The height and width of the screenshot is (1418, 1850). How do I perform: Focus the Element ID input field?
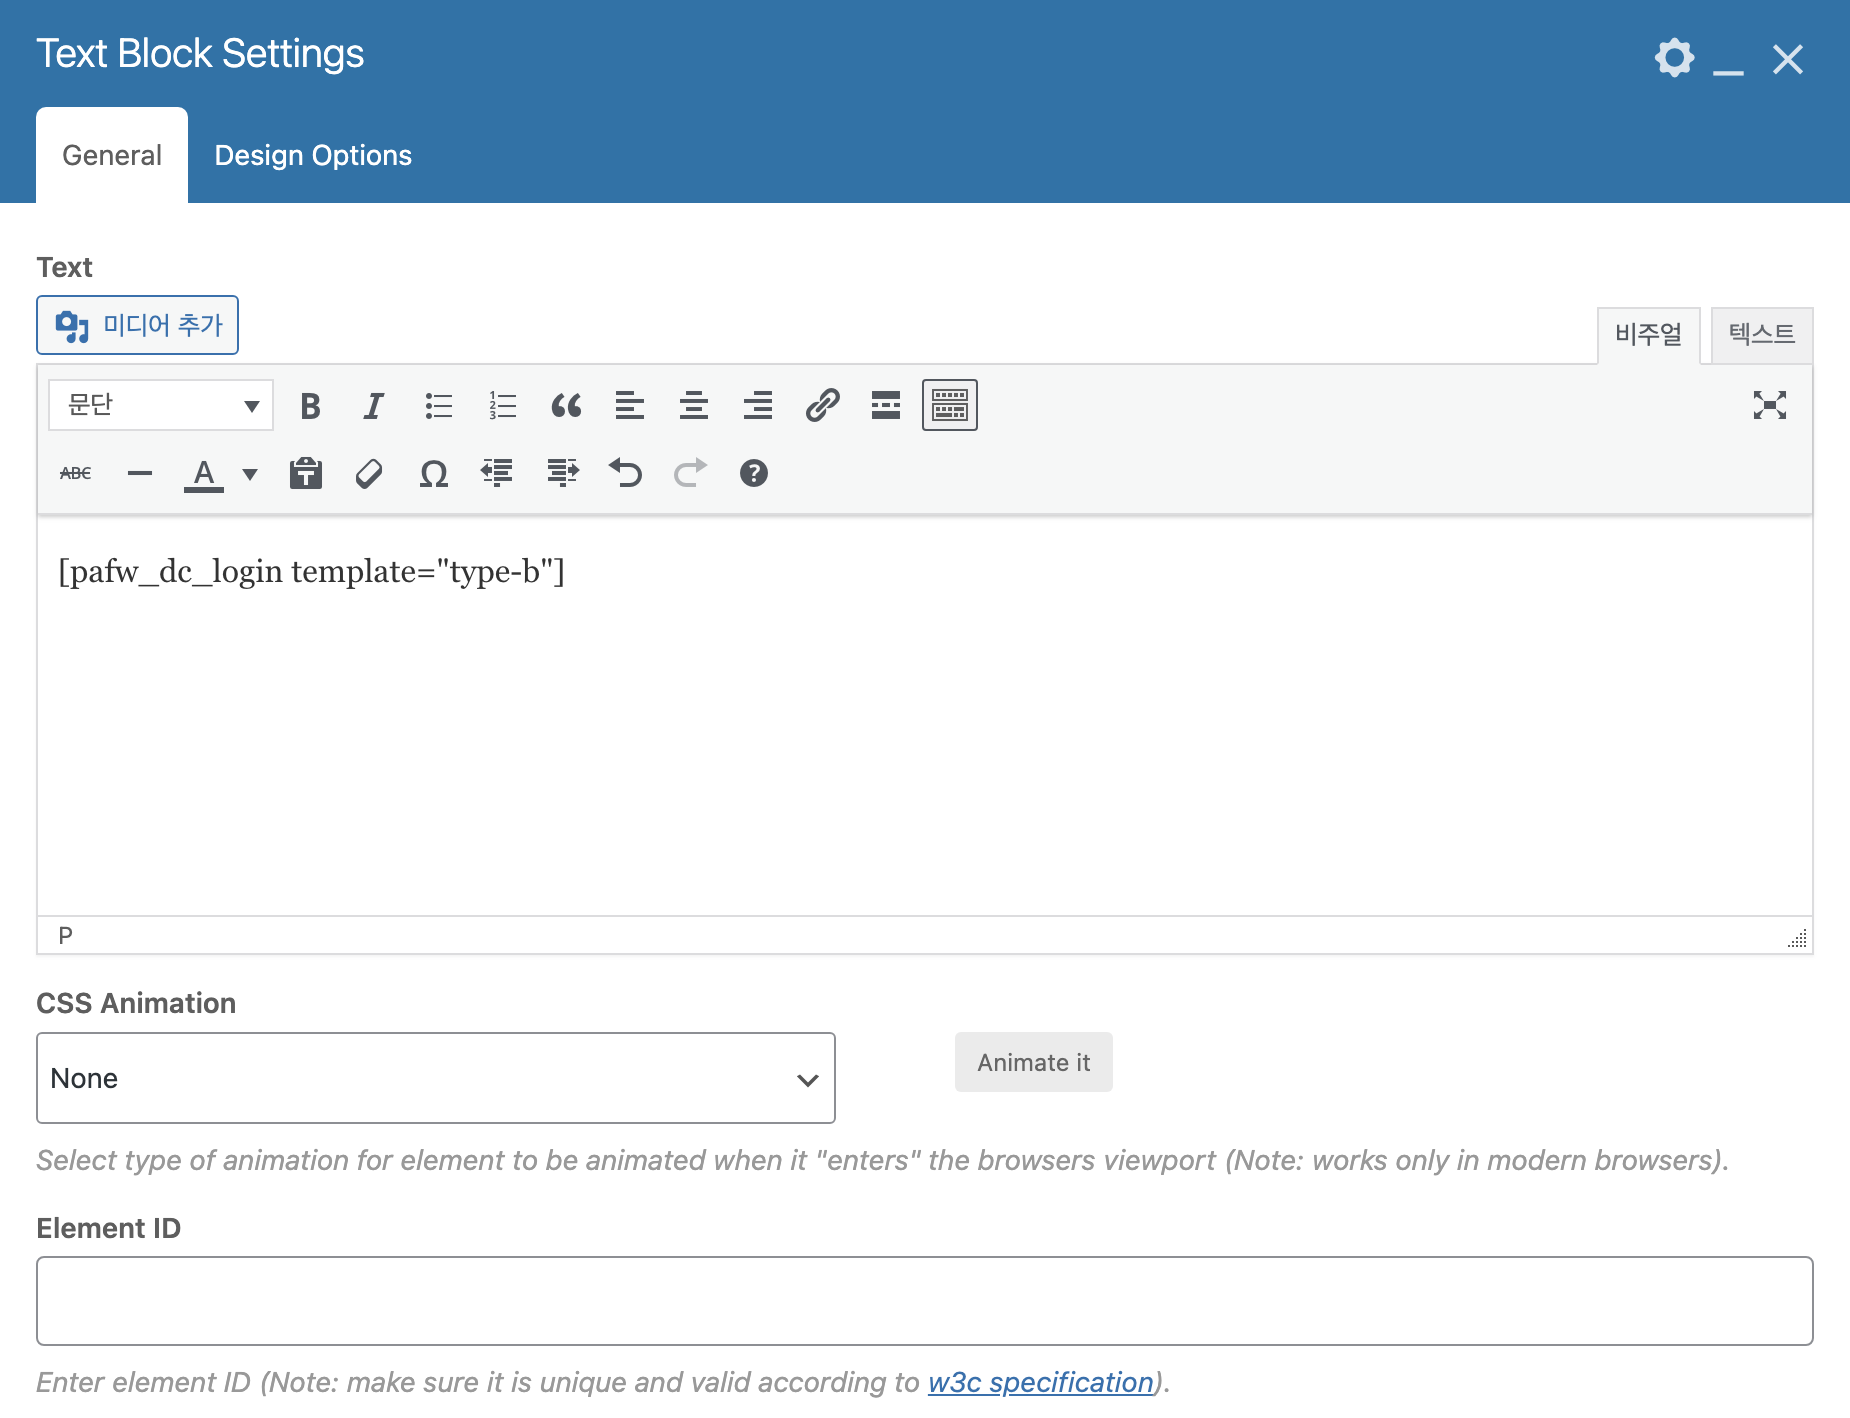pyautogui.click(x=924, y=1301)
